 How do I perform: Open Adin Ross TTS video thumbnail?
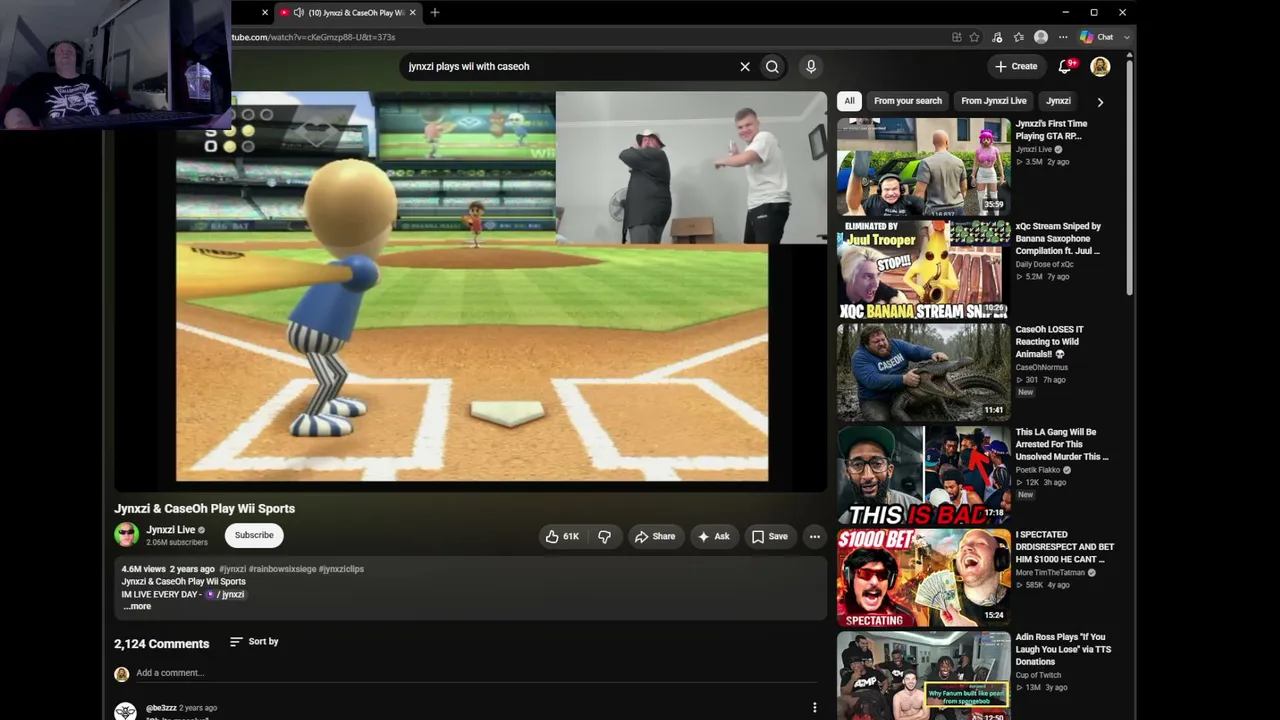click(924, 676)
